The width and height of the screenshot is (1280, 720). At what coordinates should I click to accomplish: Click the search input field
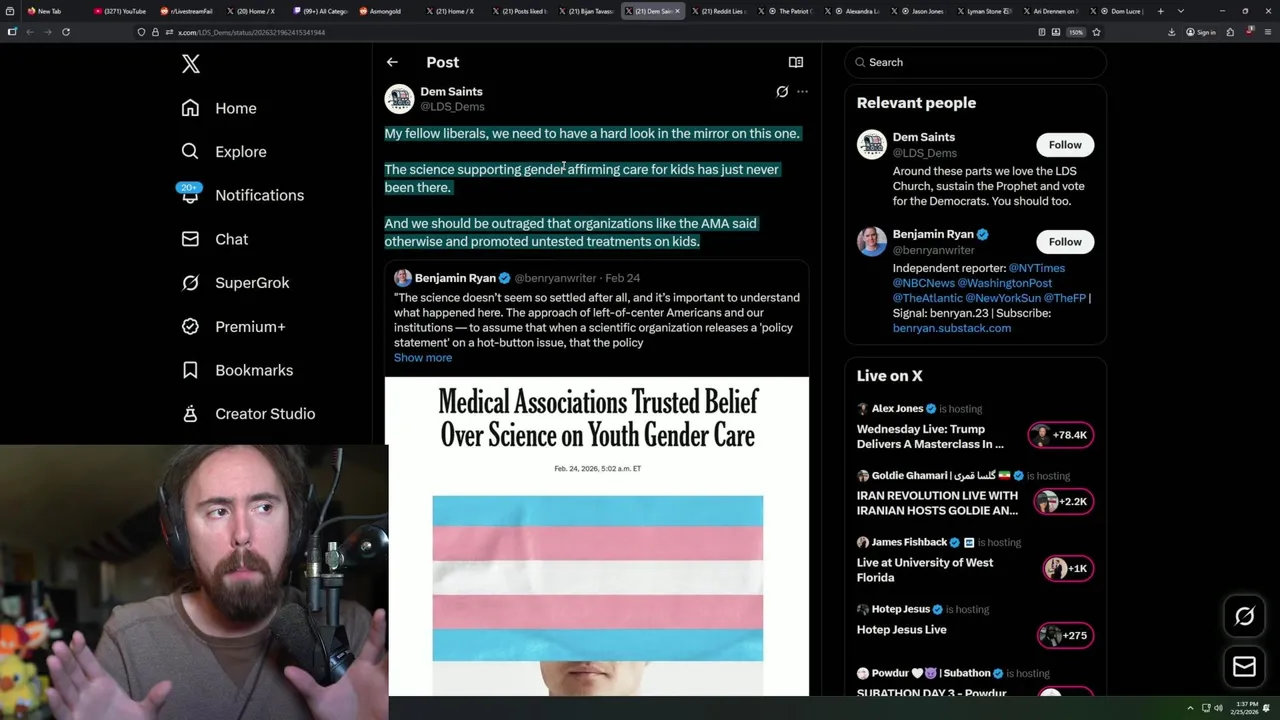[x=976, y=62]
